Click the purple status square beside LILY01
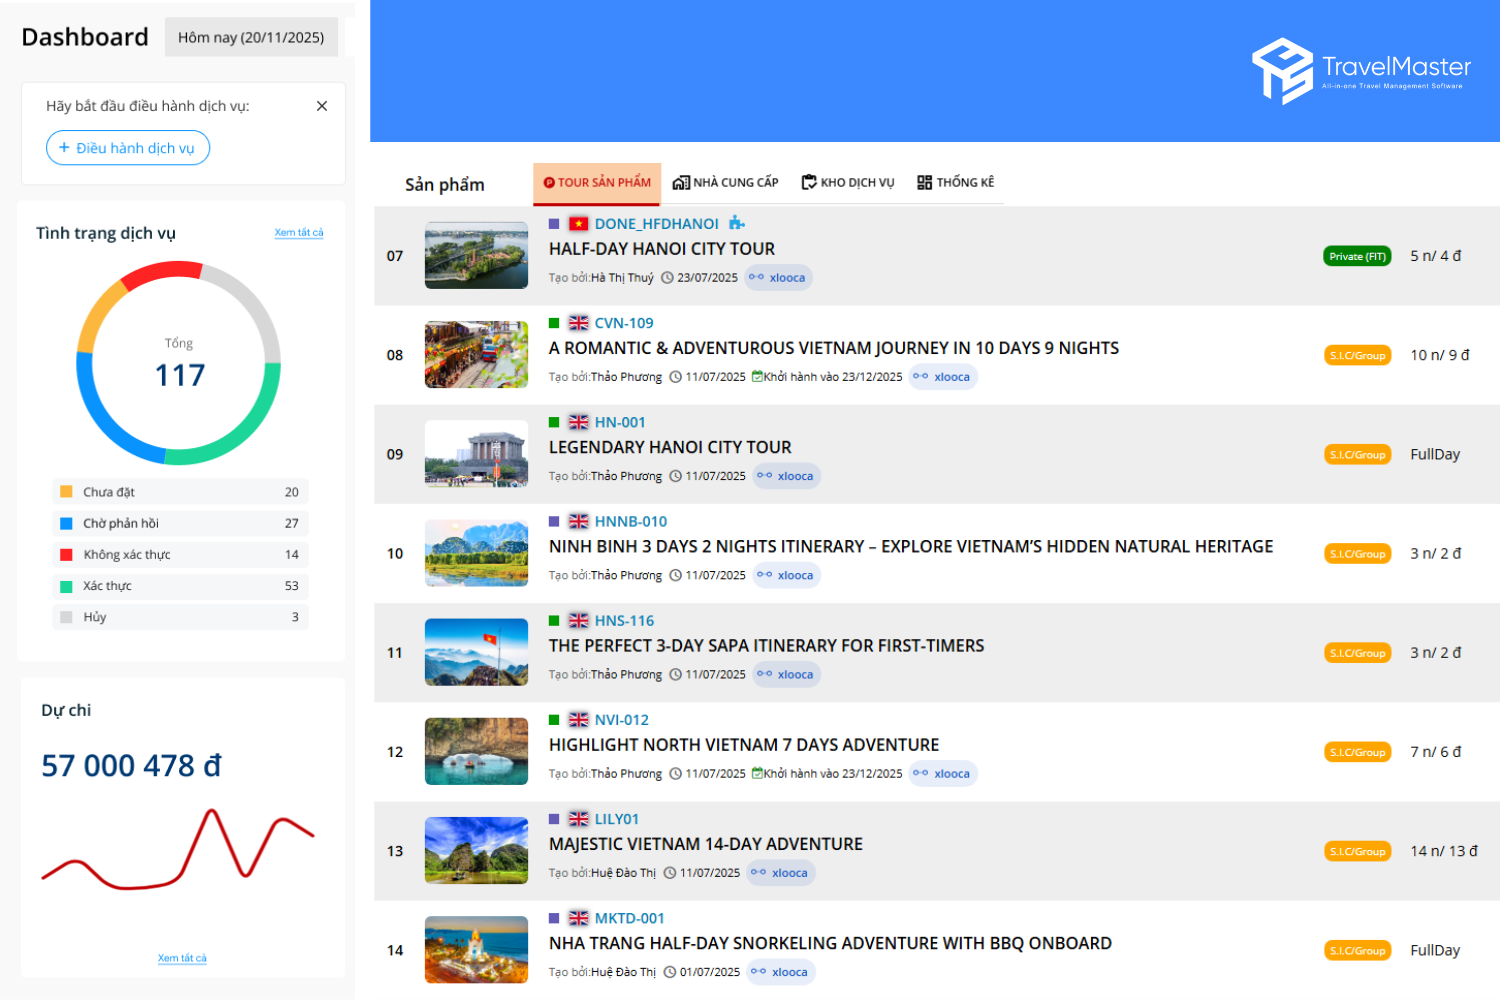1500x1000 pixels. [554, 819]
